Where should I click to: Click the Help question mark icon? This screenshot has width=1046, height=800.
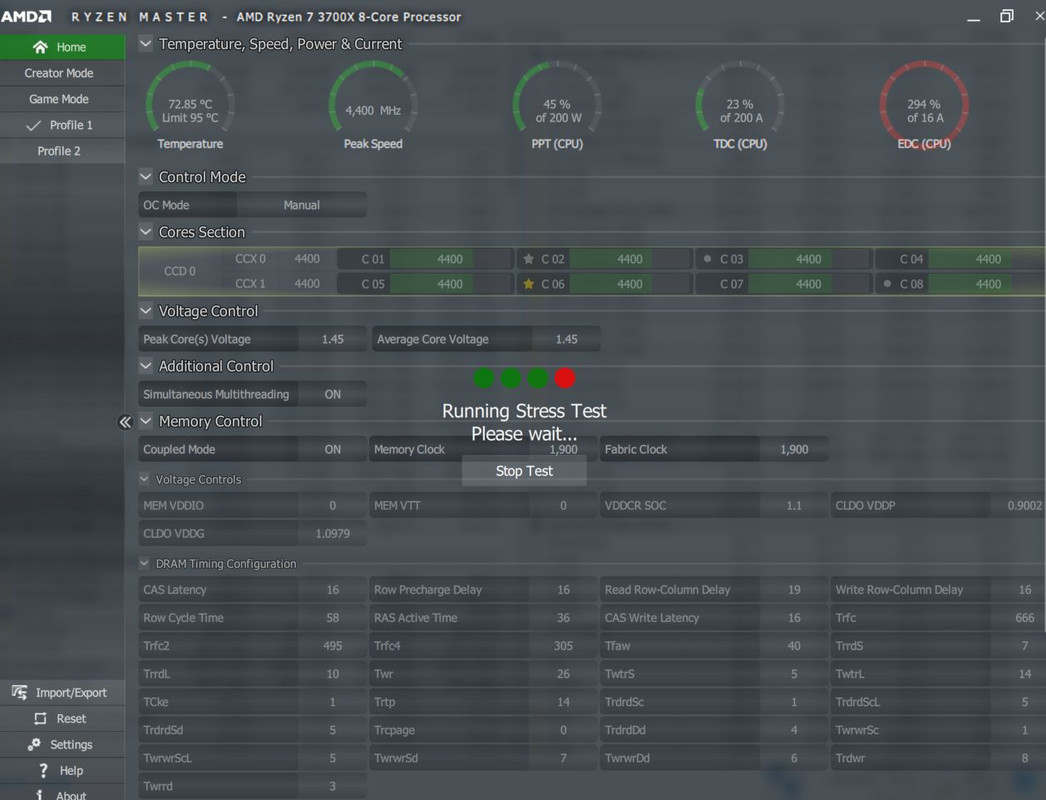pos(43,771)
